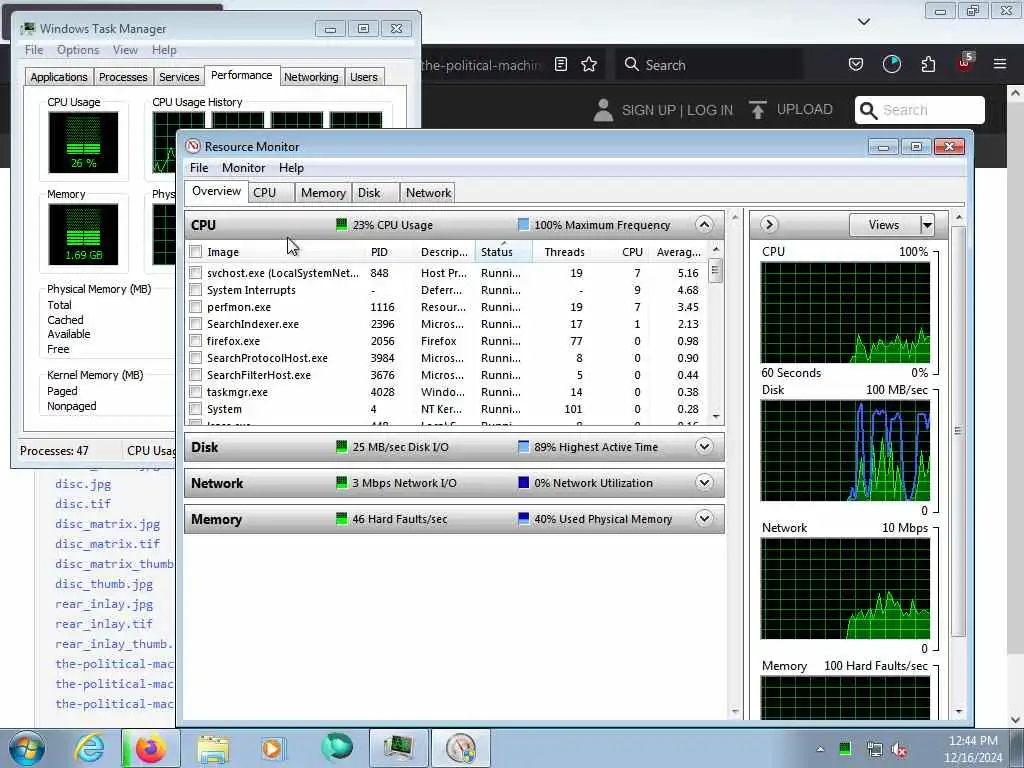Screen dimensions: 1024x768
Task: Sort processes by Threads column header
Action: [564, 252]
